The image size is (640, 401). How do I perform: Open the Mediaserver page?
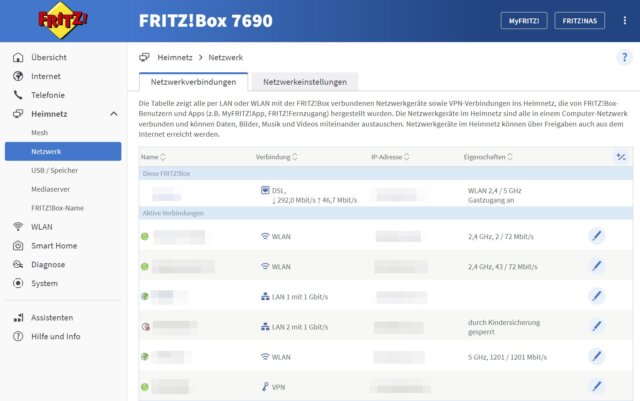(x=50, y=189)
